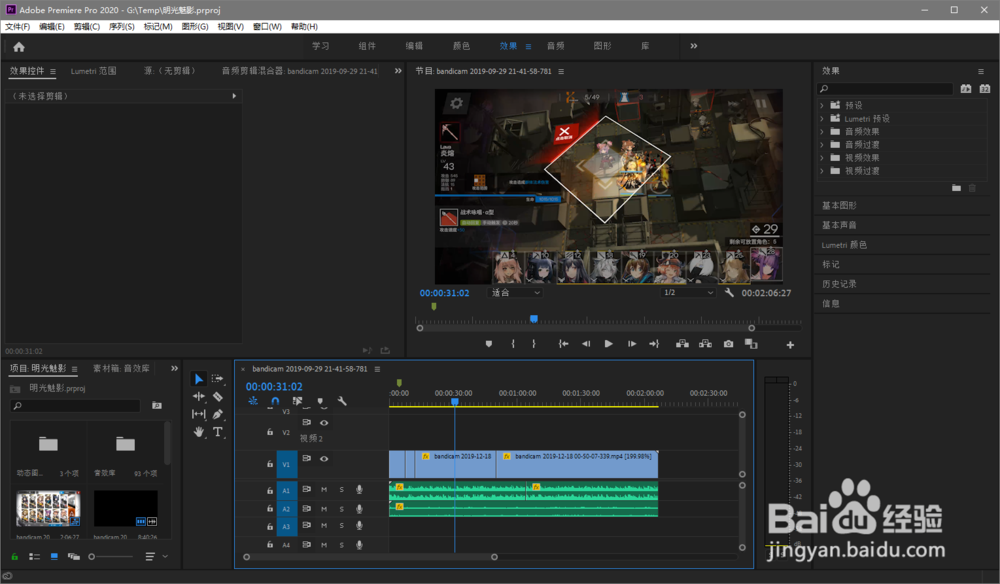The width and height of the screenshot is (1000, 584).
Task: Select the Hand tool
Action: click(x=198, y=432)
